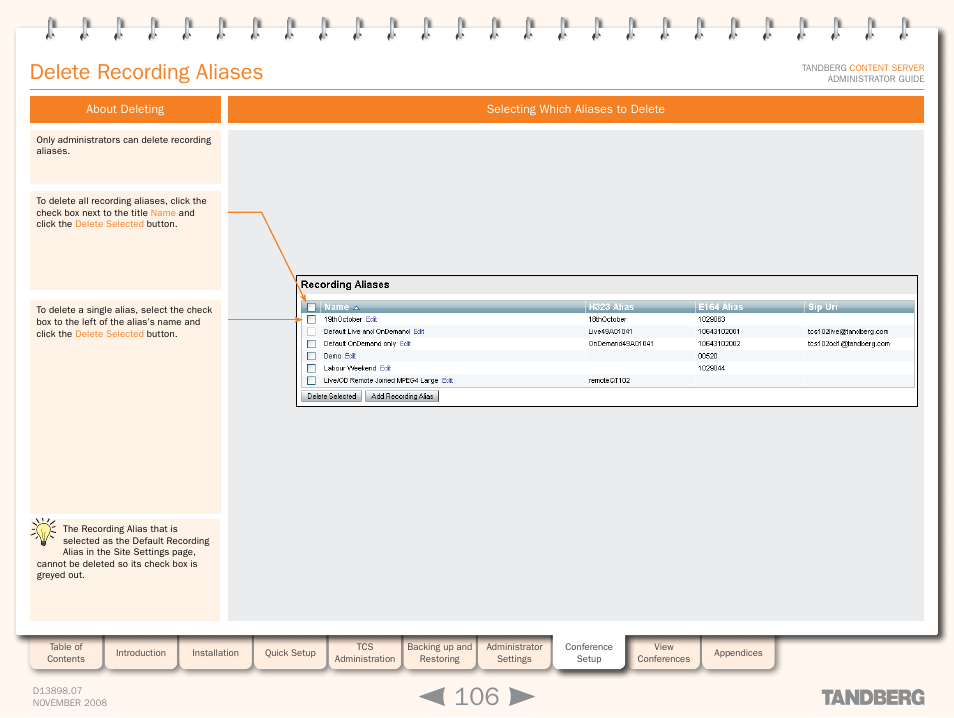Click the About Deleting heading
This screenshot has height=718, width=954.
click(125, 109)
